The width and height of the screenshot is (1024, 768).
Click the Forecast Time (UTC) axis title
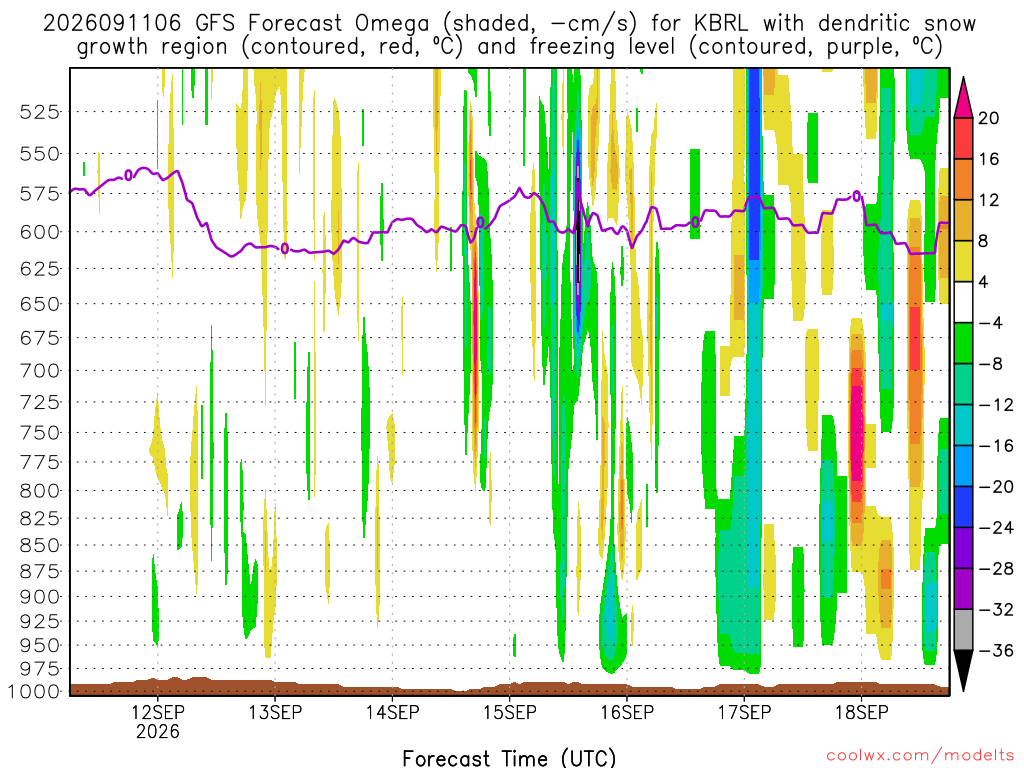509,758
